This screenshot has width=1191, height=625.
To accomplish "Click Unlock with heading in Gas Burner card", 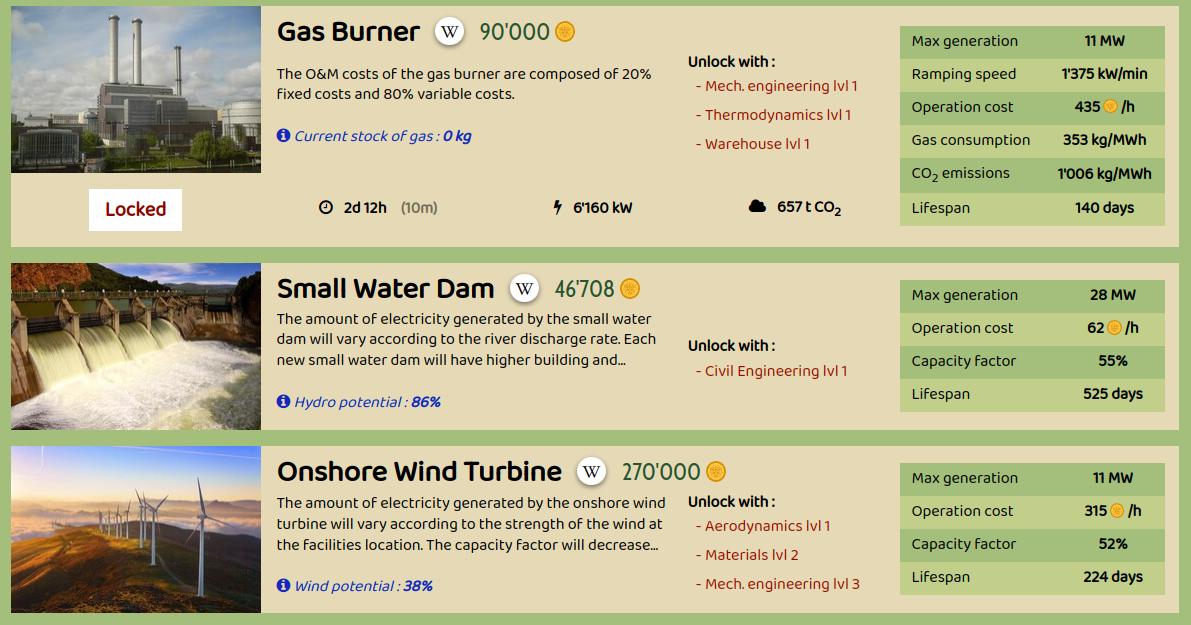I will pos(731,62).
